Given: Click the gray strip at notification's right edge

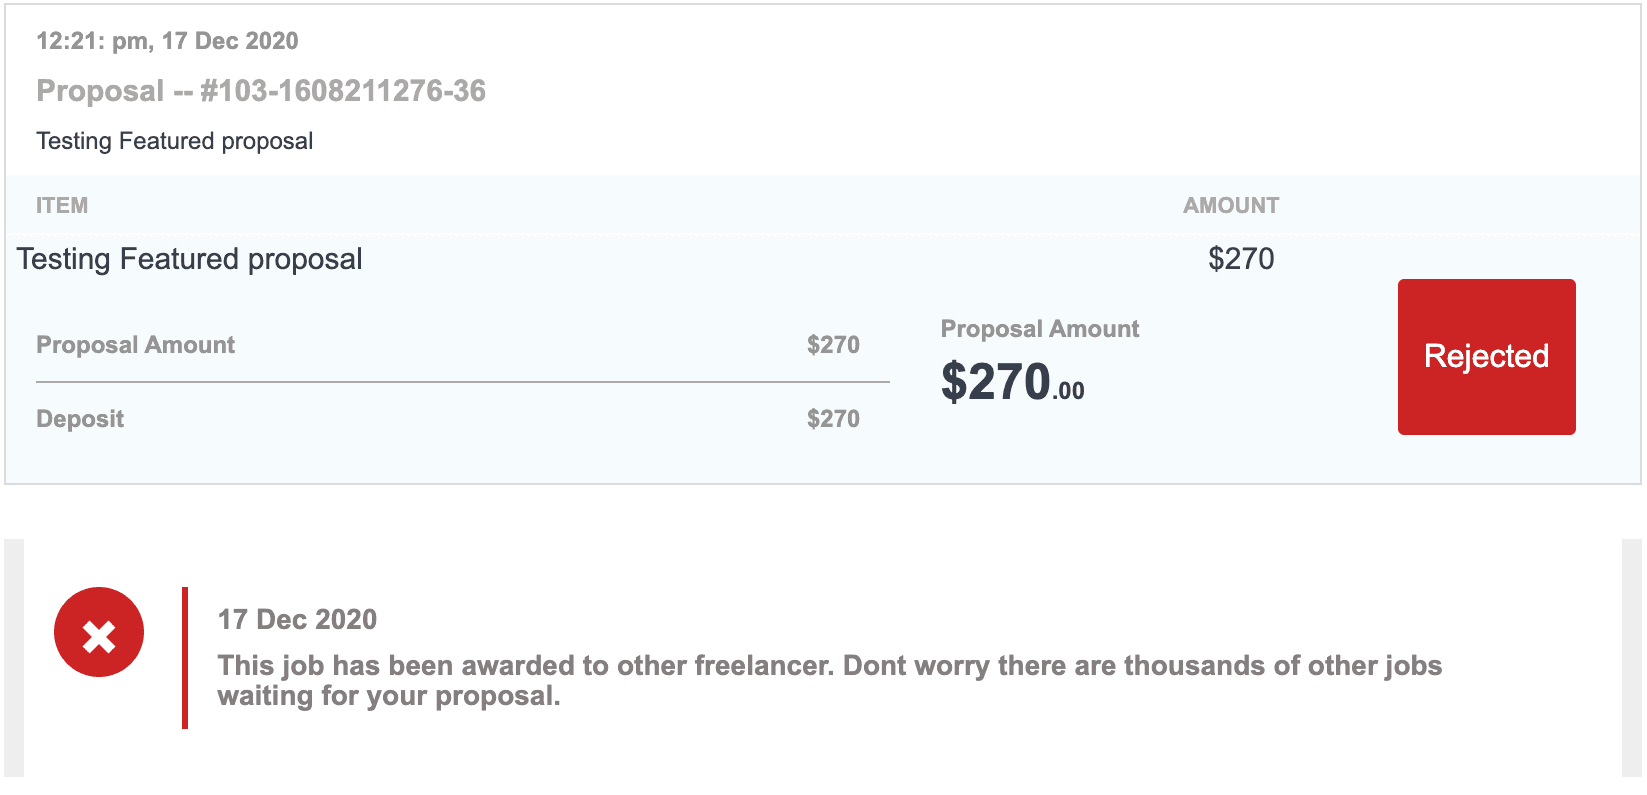Looking at the screenshot, I should (1631, 658).
